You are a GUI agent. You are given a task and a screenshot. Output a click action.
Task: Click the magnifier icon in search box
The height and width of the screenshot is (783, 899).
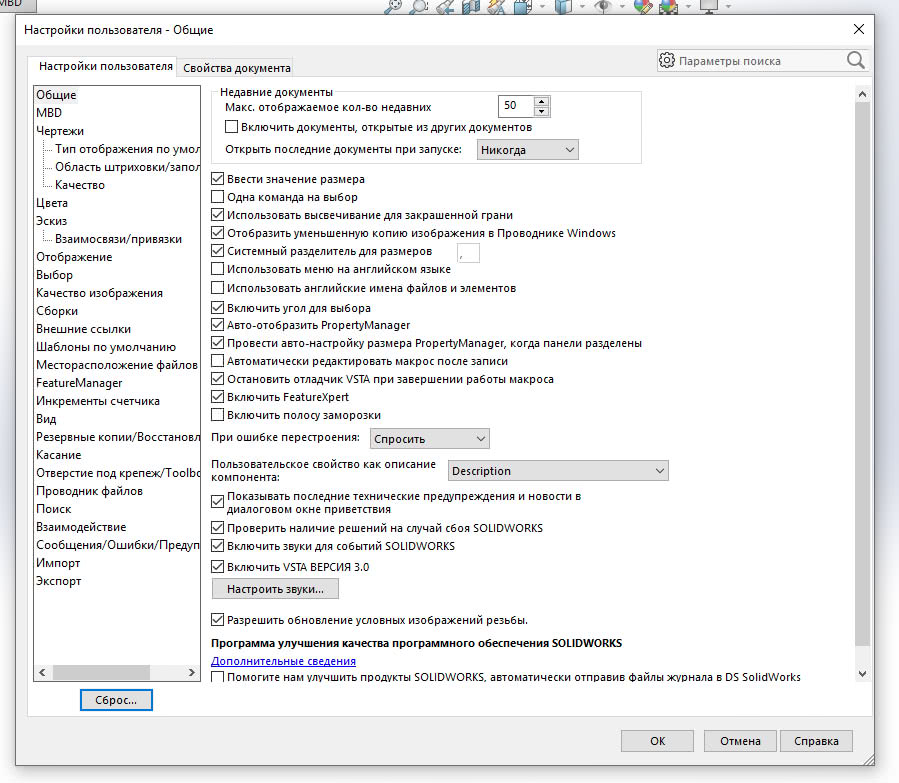click(856, 61)
